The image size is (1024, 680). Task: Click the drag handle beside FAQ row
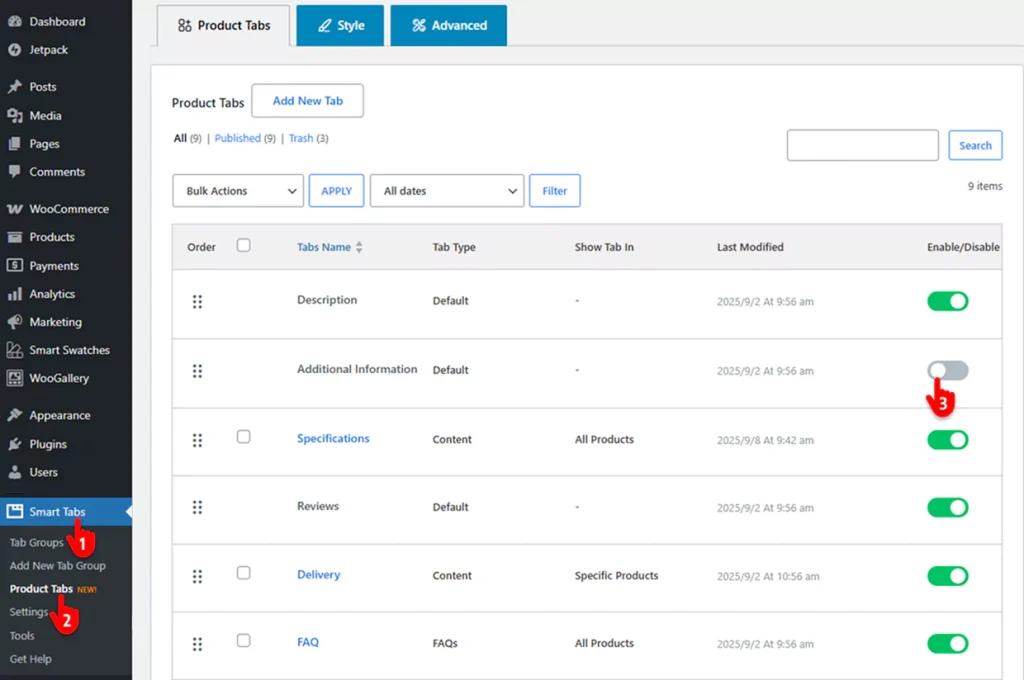(x=197, y=643)
